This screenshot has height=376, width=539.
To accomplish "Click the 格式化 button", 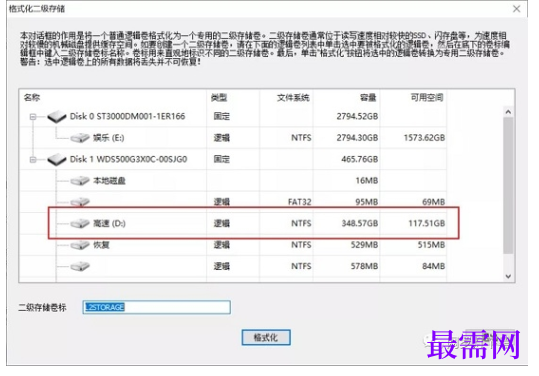I will coord(266,338).
